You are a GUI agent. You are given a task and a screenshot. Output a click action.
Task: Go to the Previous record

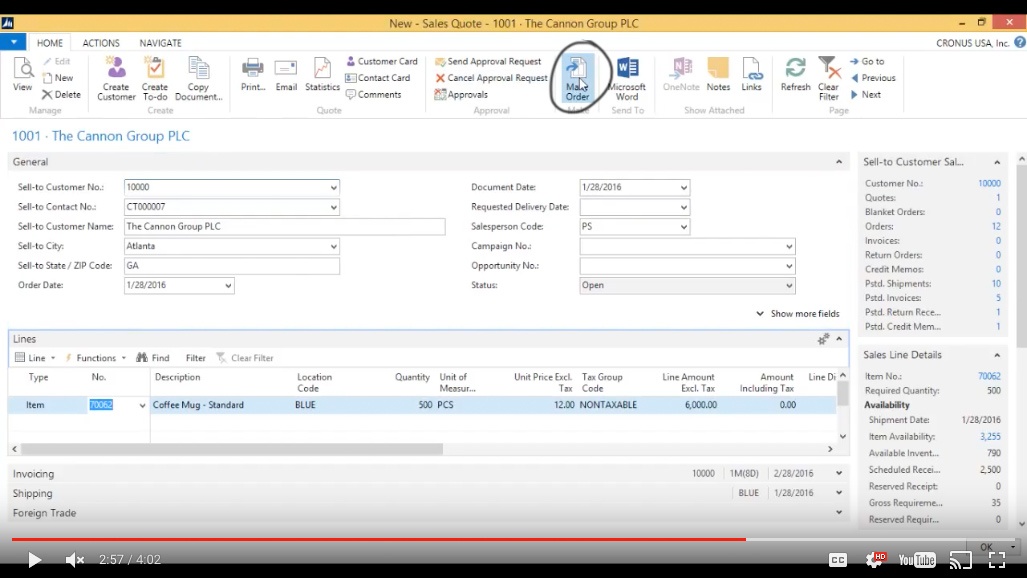873,77
